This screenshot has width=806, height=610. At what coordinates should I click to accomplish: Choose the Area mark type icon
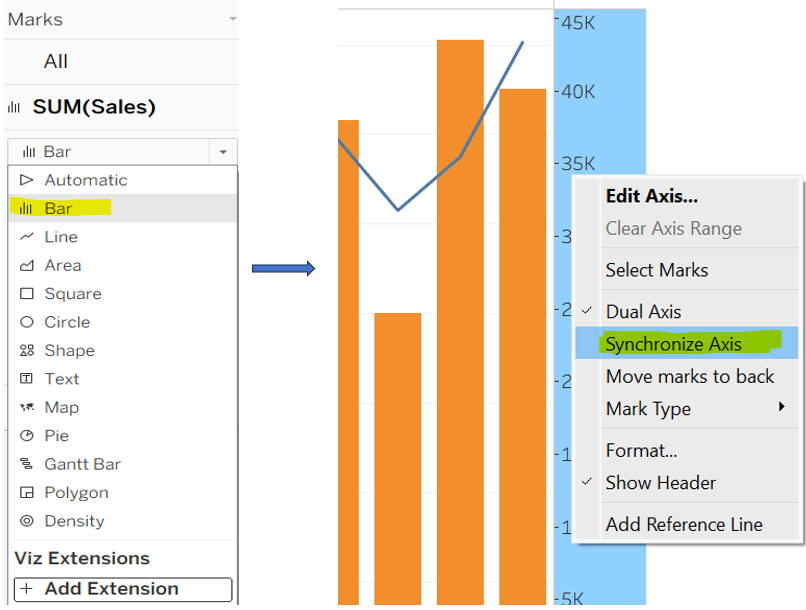pyautogui.click(x=27, y=265)
